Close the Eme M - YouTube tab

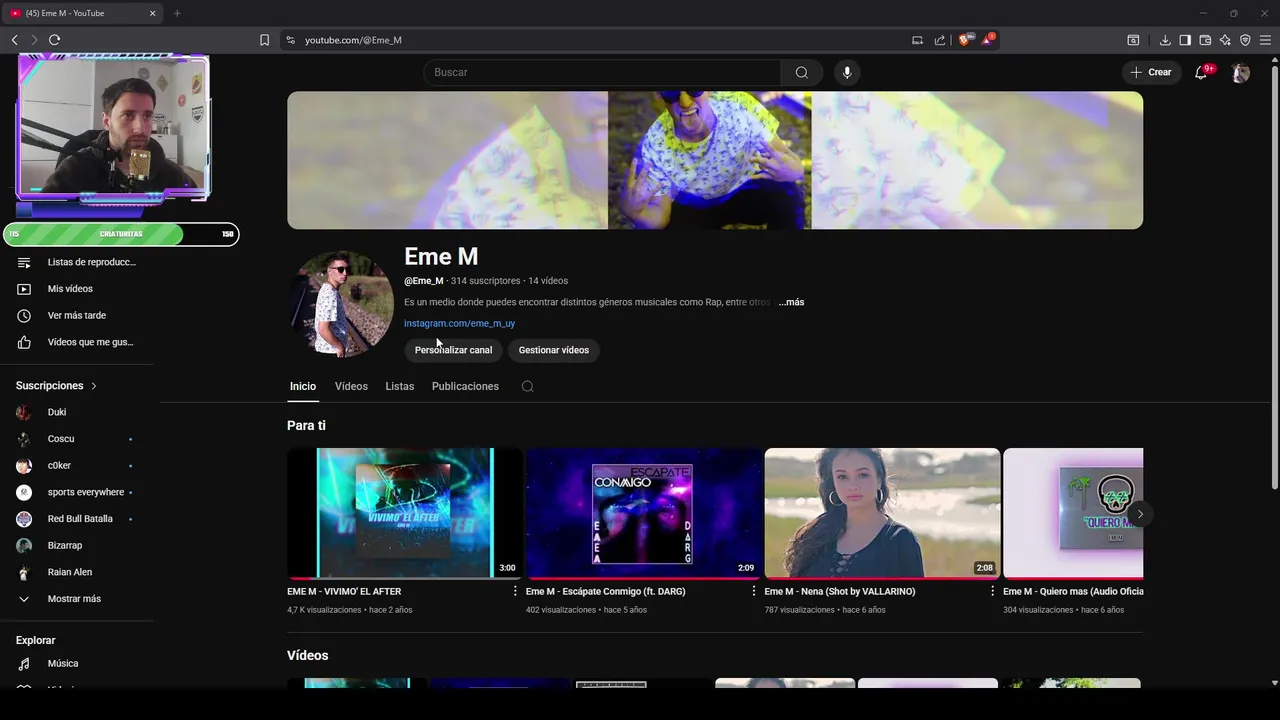[x=152, y=13]
